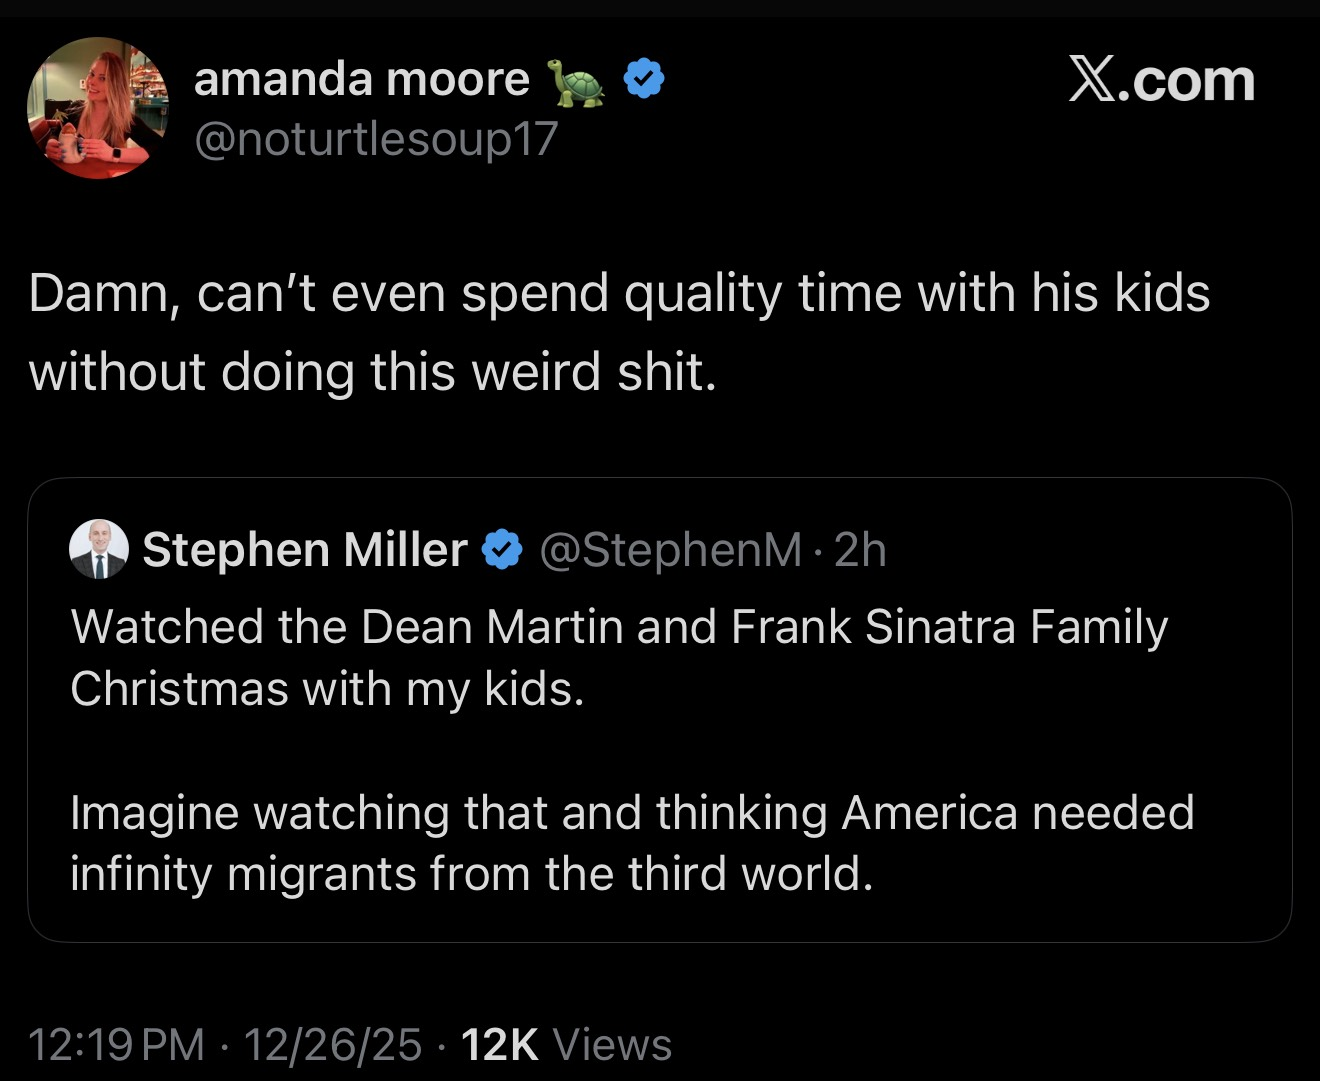Screen dimensions: 1320x1081
Task: Click the 'Christmas with my kids' line
Action: click(327, 689)
